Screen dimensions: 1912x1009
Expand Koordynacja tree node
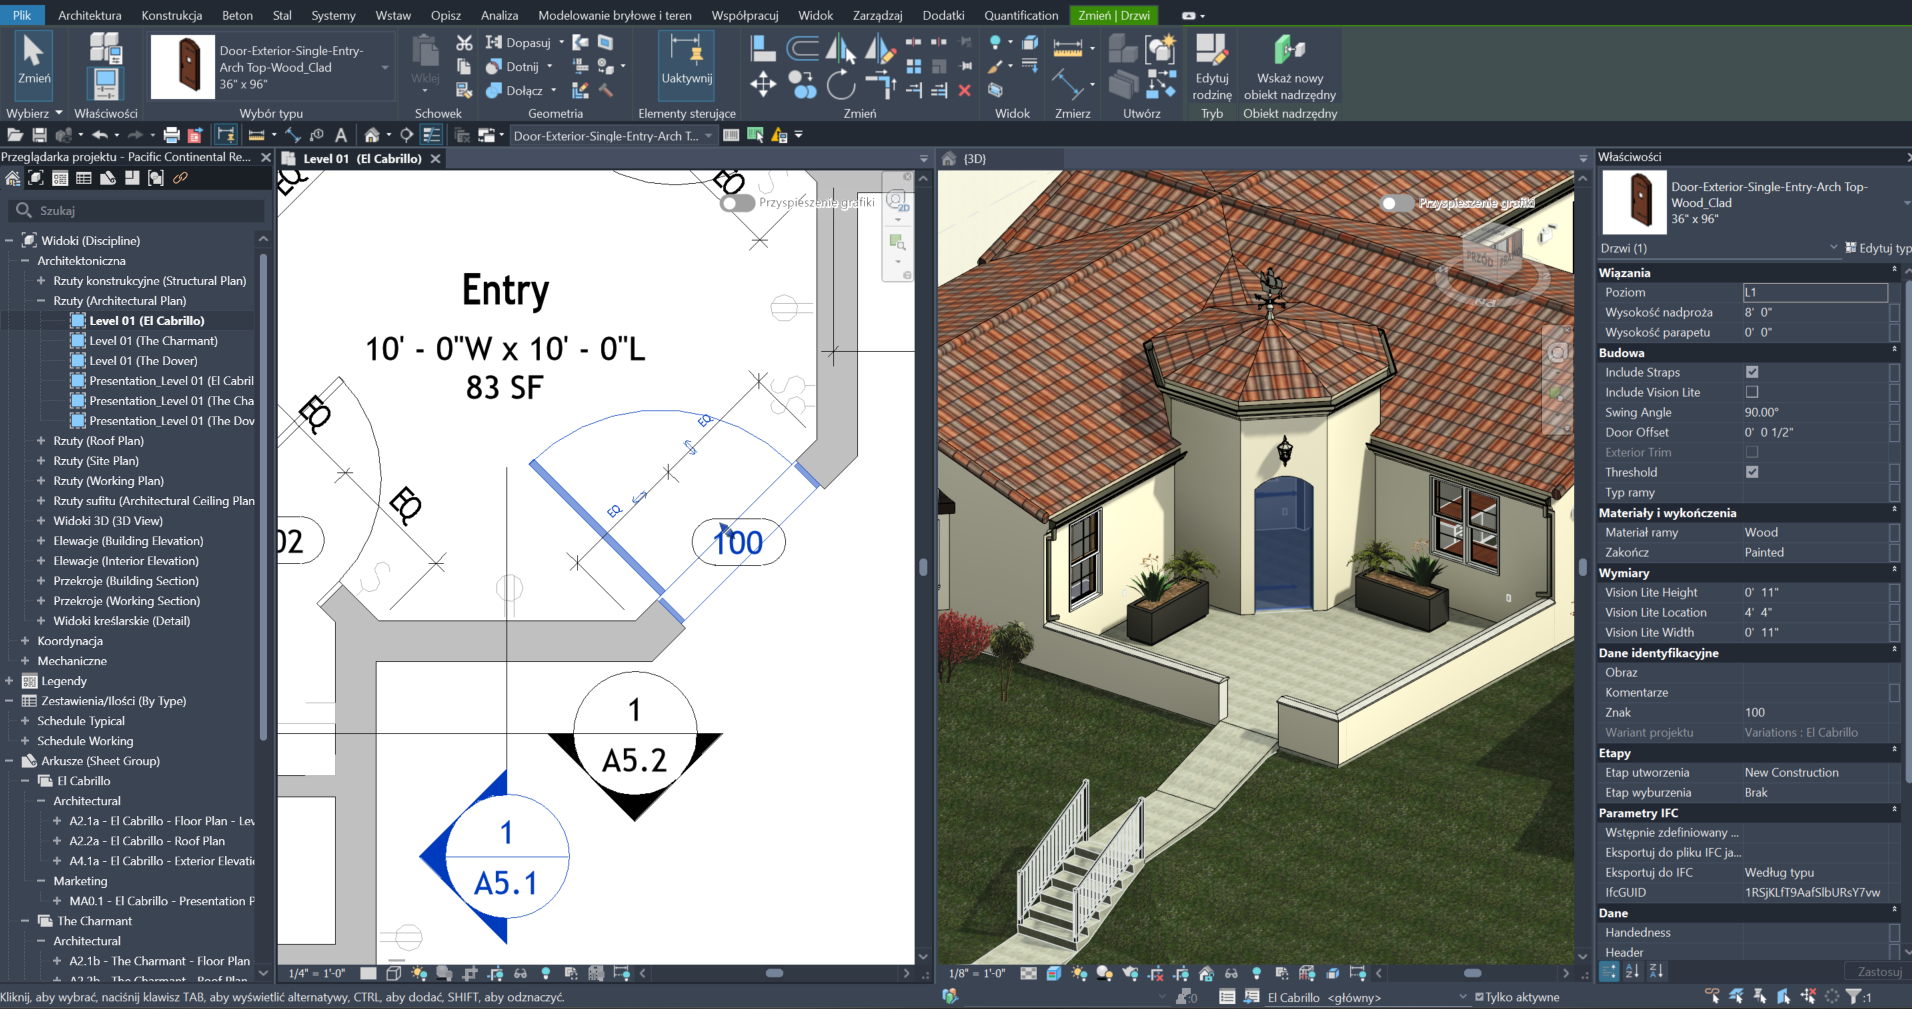25,641
